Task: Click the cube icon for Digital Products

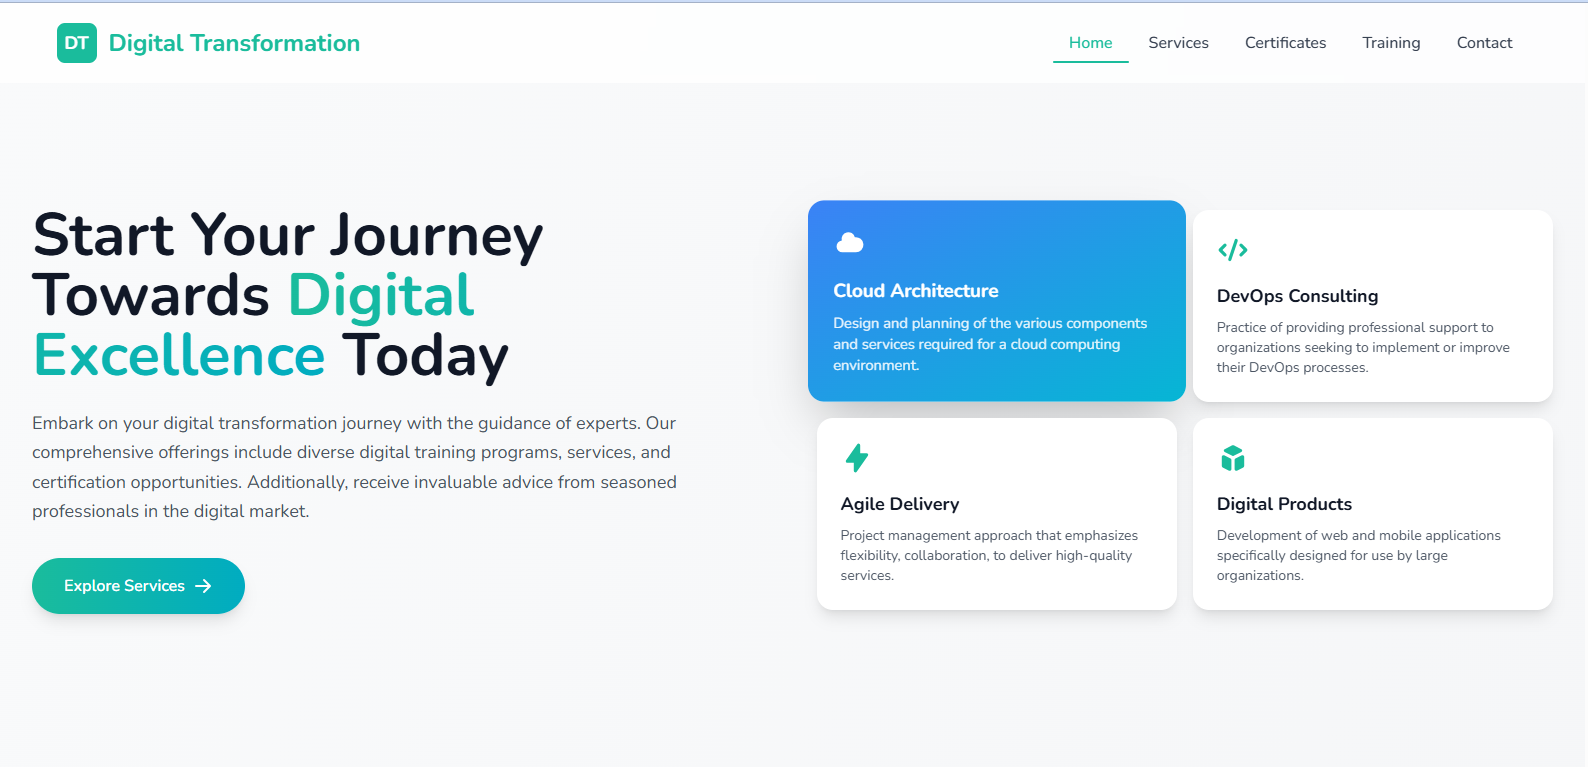Action: tap(1233, 458)
